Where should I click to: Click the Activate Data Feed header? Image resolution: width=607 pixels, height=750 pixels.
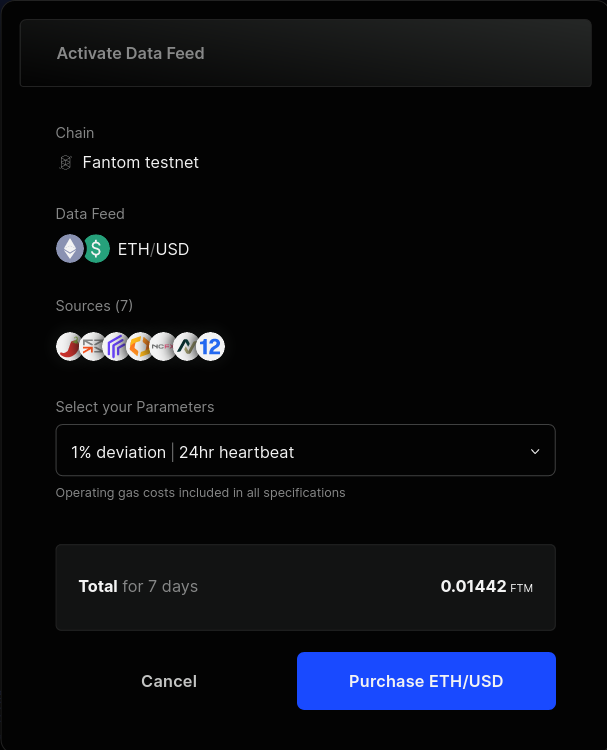(x=131, y=54)
